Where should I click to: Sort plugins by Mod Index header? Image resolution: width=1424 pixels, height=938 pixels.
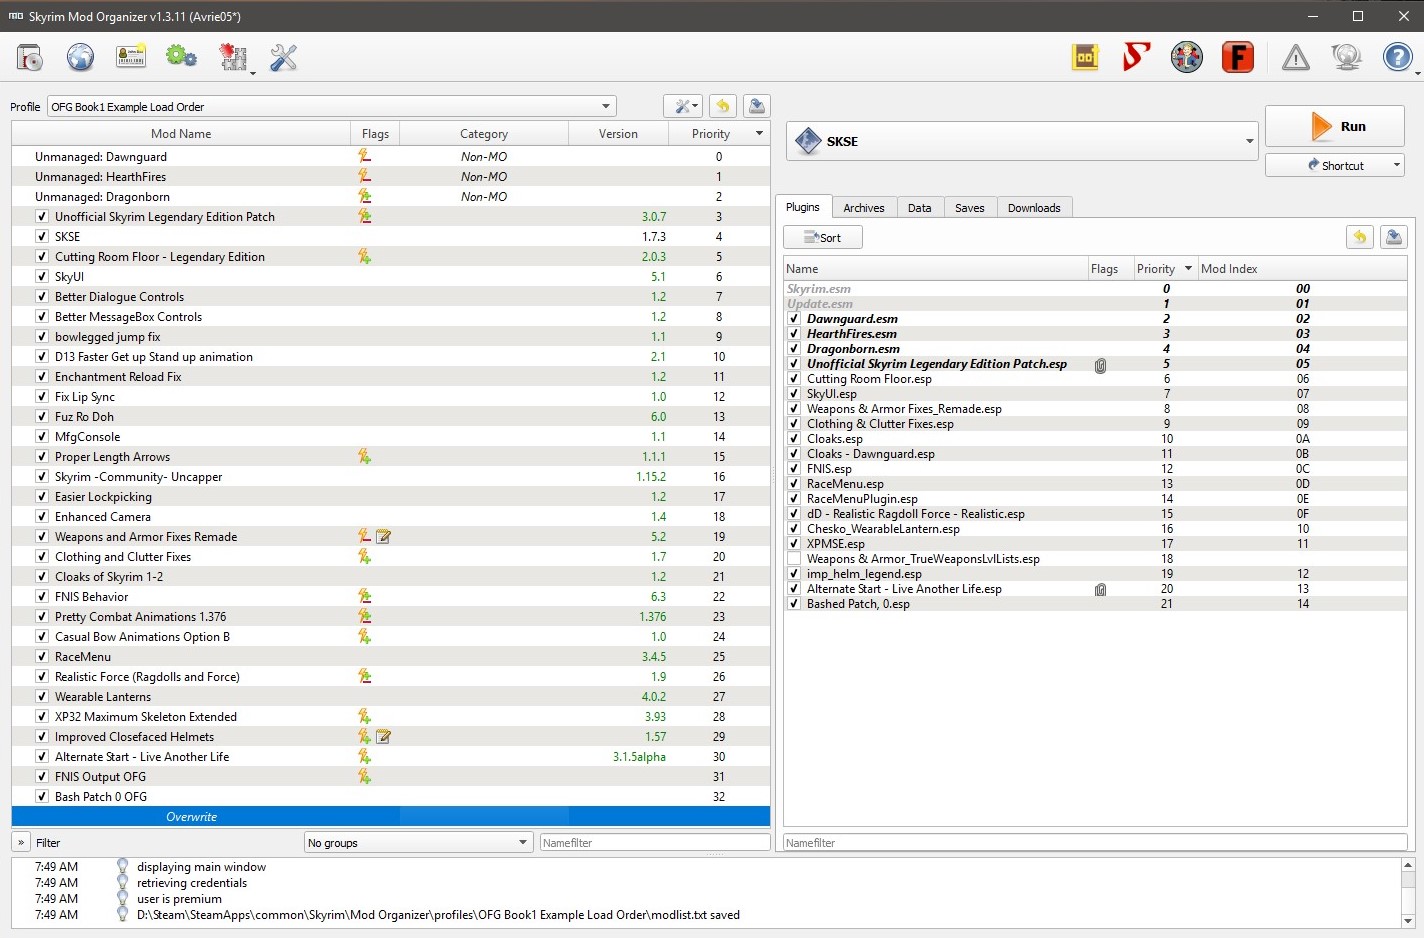click(1302, 269)
